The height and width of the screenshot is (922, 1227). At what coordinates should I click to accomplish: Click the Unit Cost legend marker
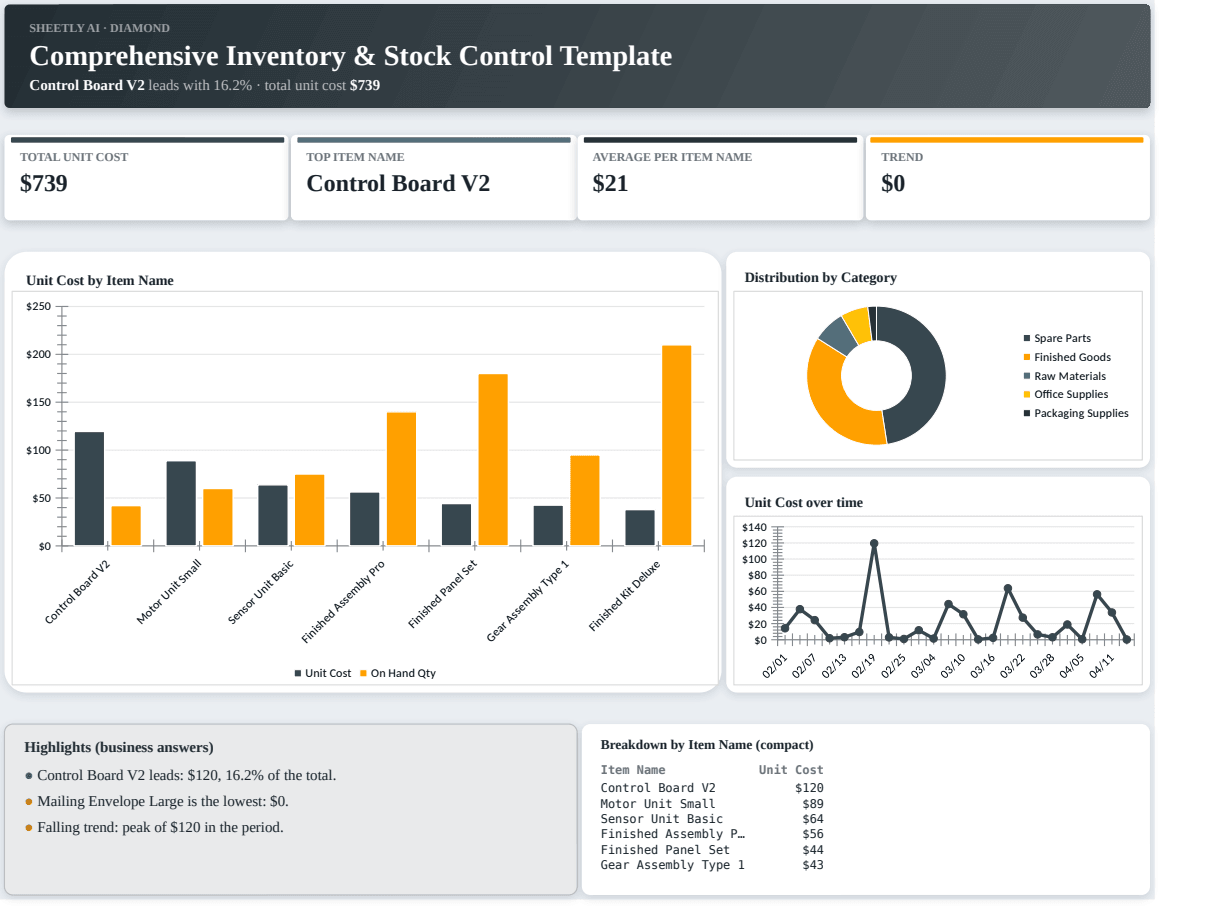pos(298,674)
